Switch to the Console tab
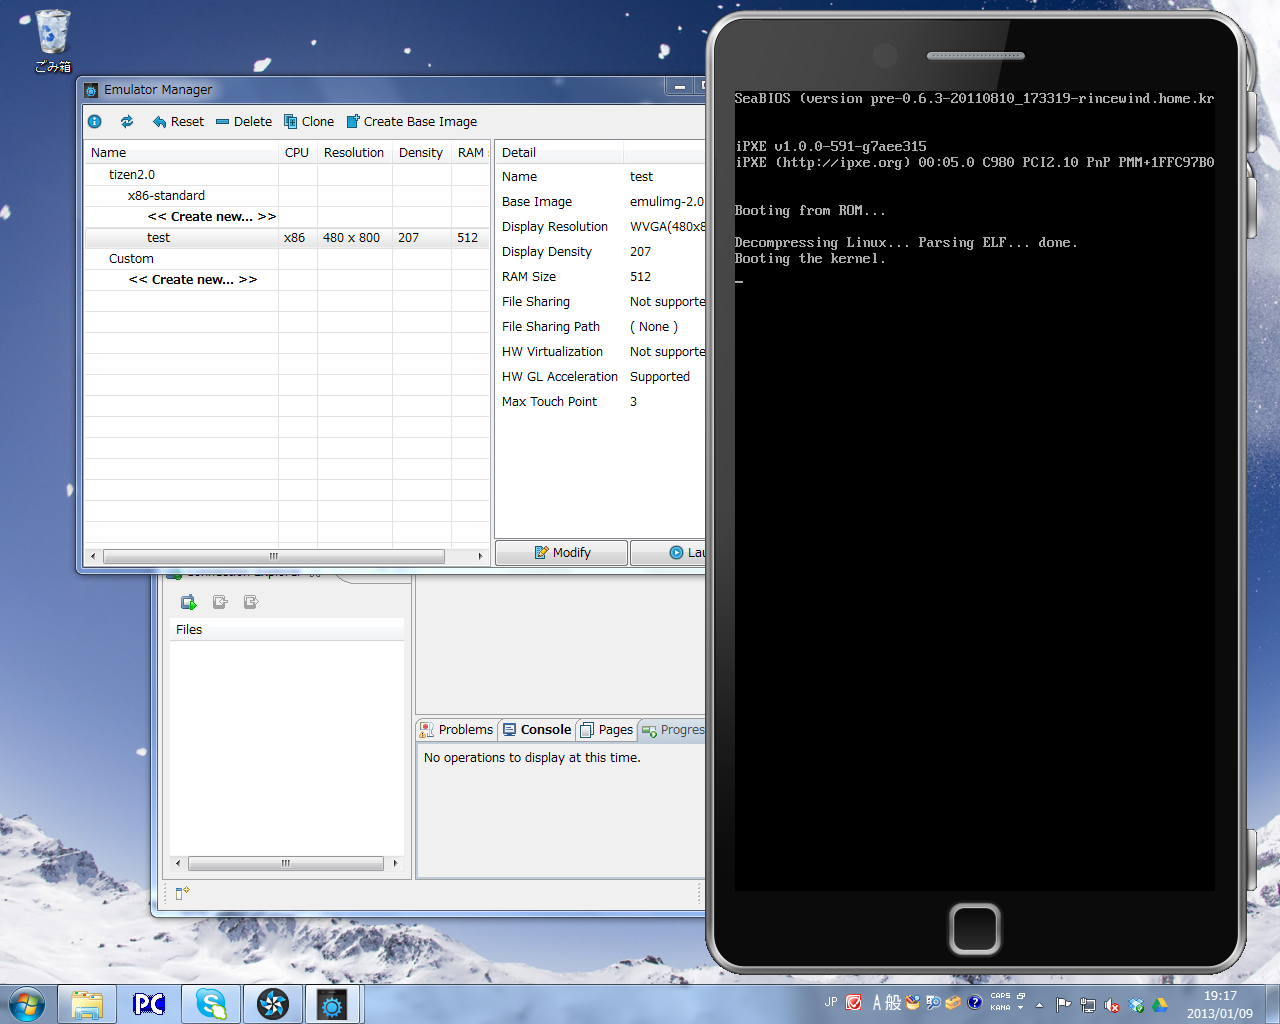The height and width of the screenshot is (1024, 1280). pos(537,730)
